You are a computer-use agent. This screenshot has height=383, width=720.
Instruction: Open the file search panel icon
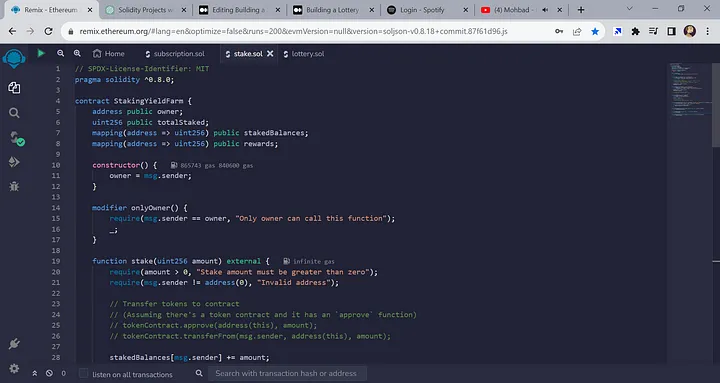[x=14, y=113]
